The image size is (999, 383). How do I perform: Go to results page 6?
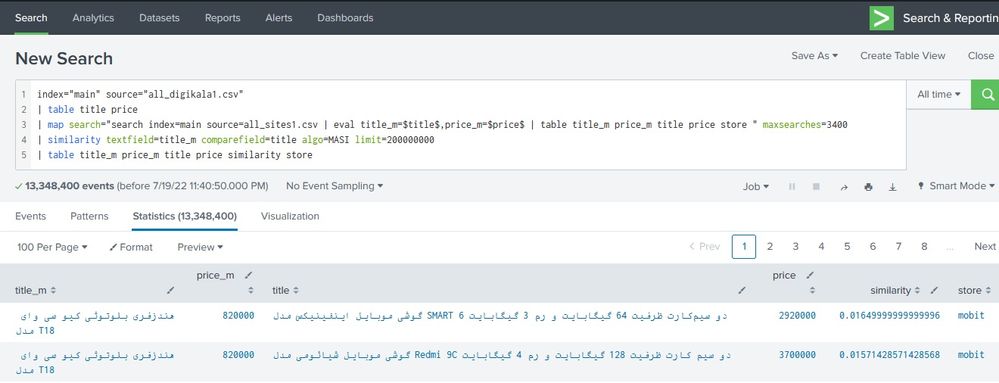click(x=873, y=247)
